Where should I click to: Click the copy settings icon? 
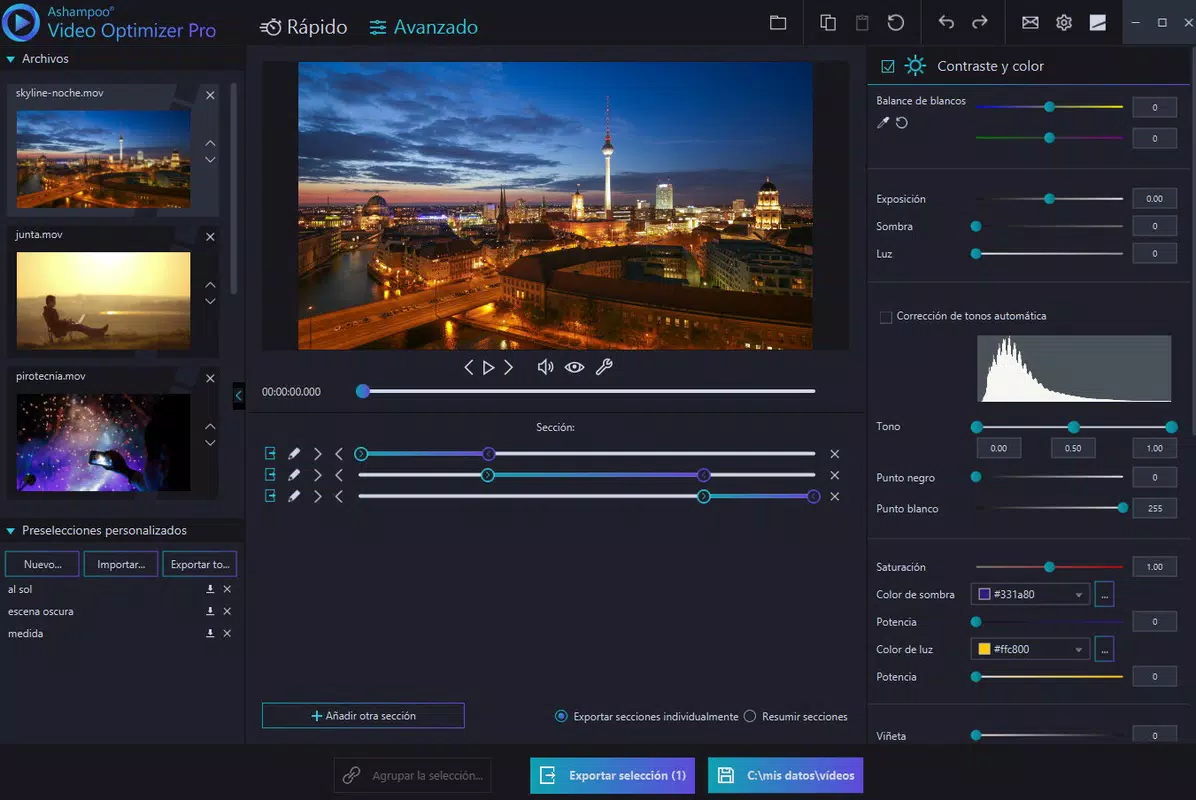[x=828, y=23]
